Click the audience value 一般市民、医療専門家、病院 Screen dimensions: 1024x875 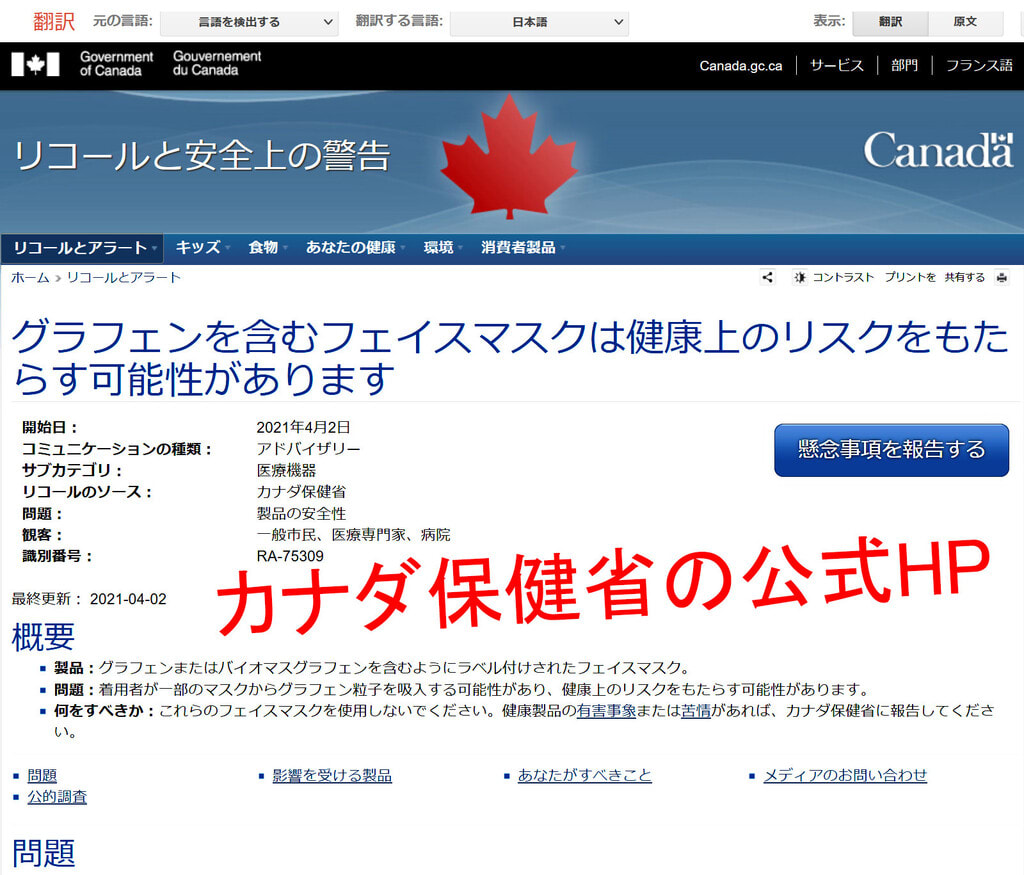point(353,535)
